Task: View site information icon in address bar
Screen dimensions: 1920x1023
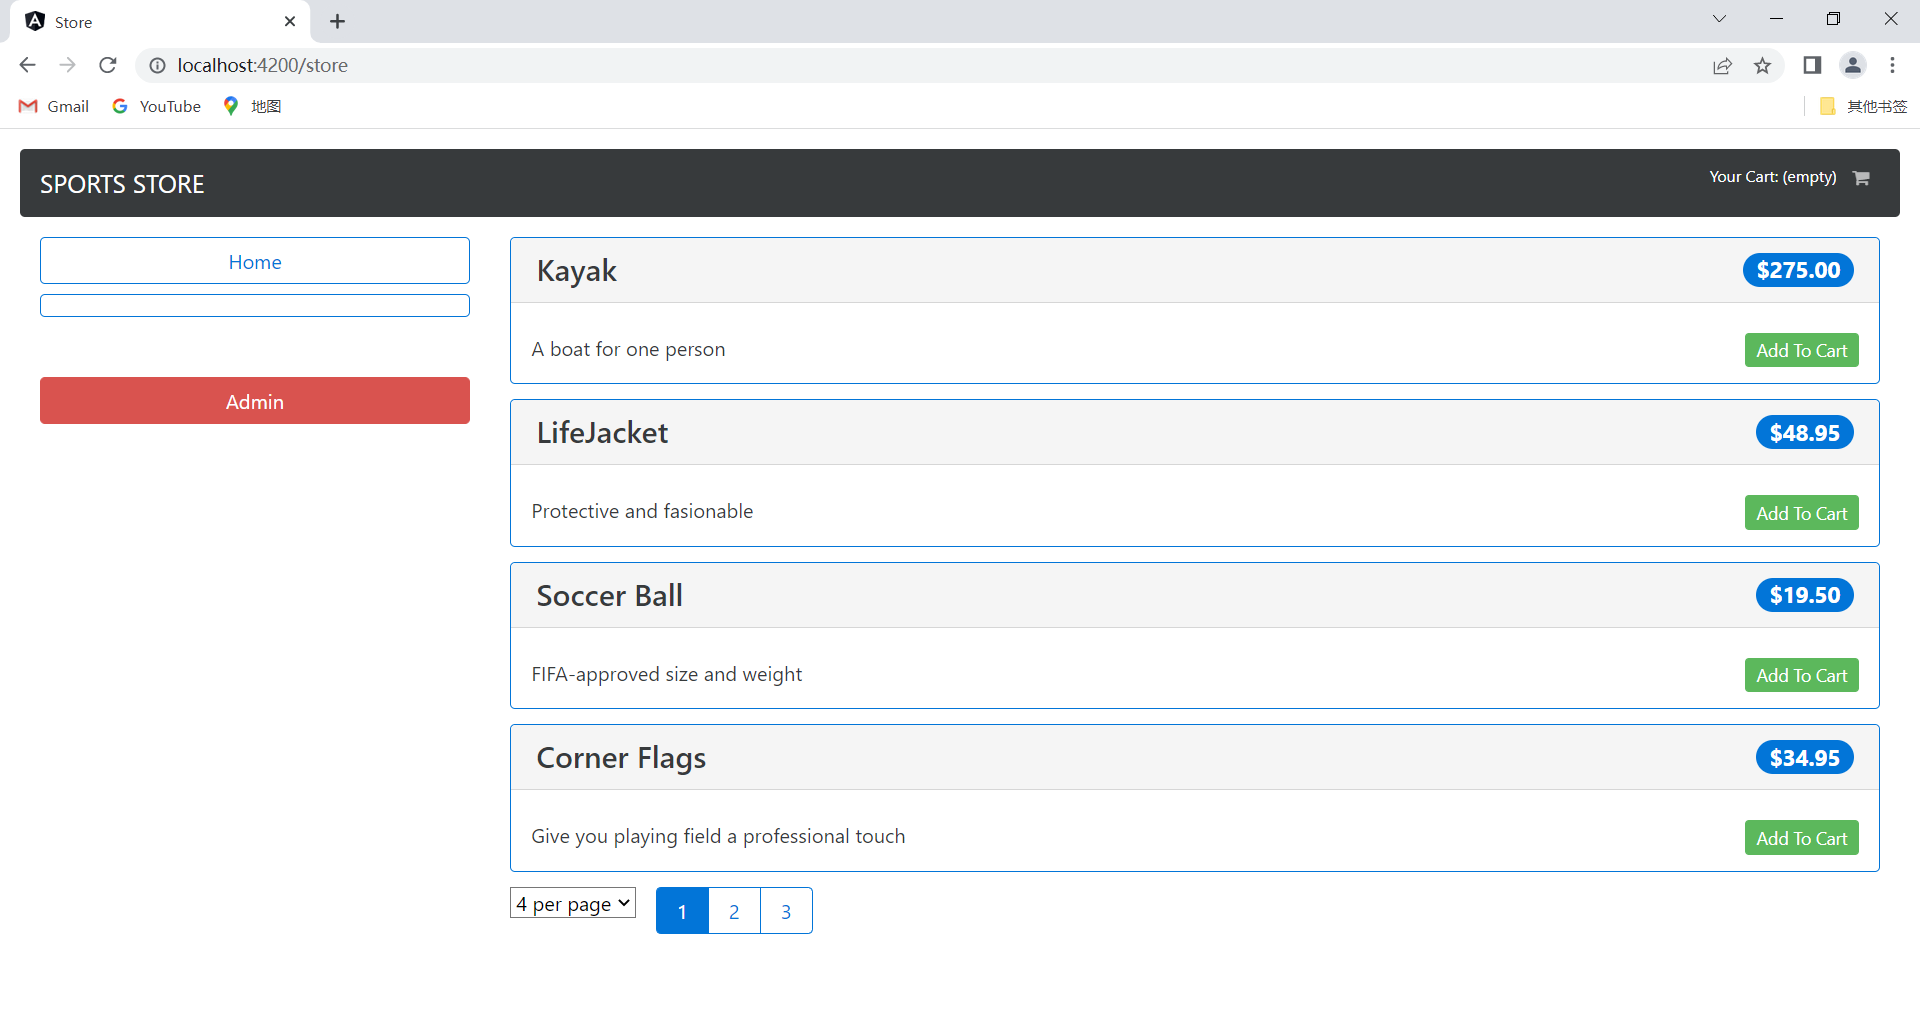Action: click(157, 65)
